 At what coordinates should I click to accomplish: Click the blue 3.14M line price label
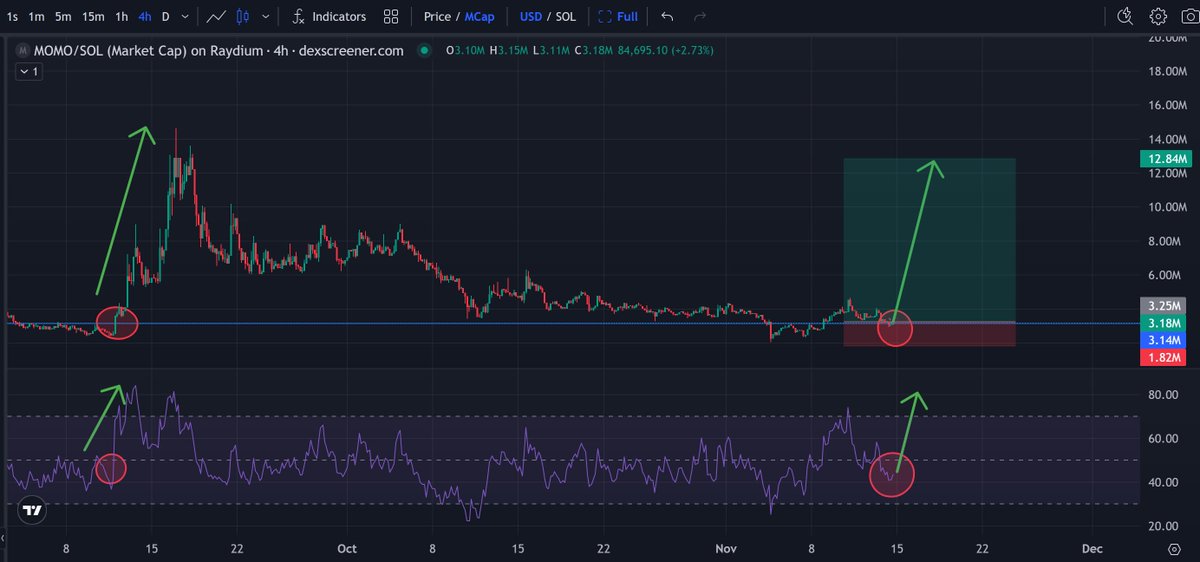[1164, 340]
